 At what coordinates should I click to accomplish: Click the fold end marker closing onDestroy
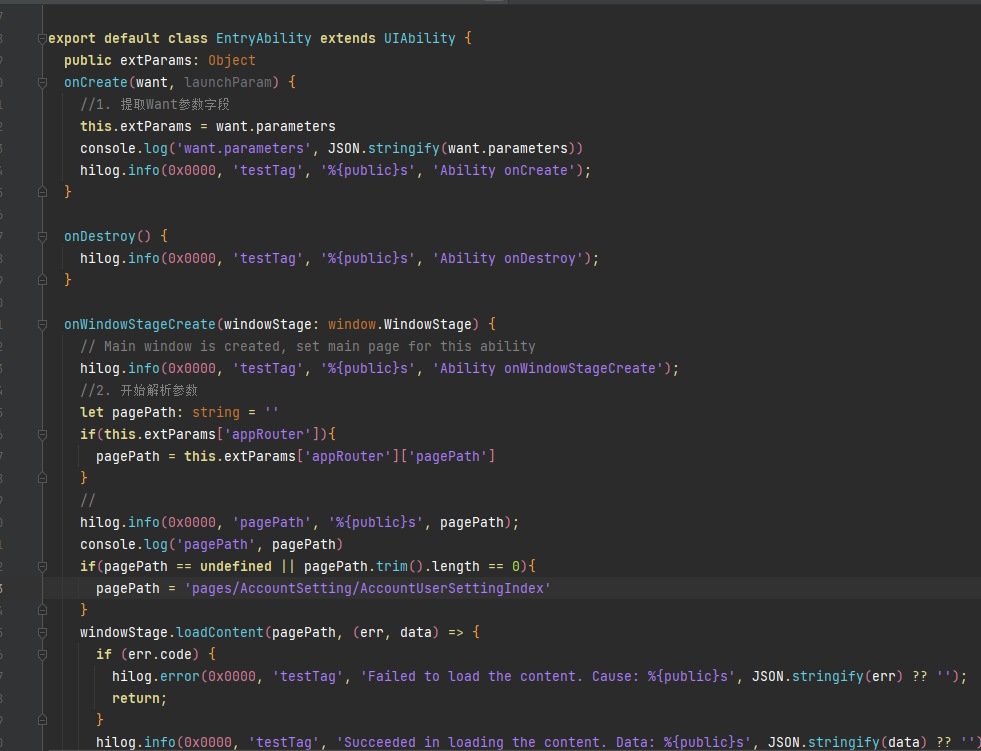point(42,280)
